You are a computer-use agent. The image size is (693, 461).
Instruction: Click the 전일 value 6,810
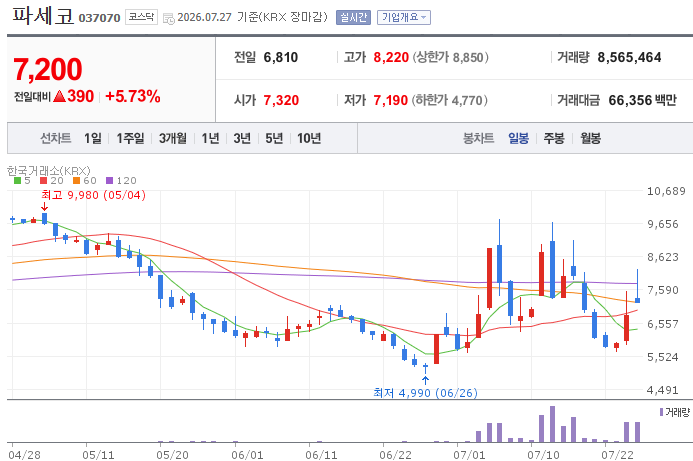pyautogui.click(x=281, y=57)
